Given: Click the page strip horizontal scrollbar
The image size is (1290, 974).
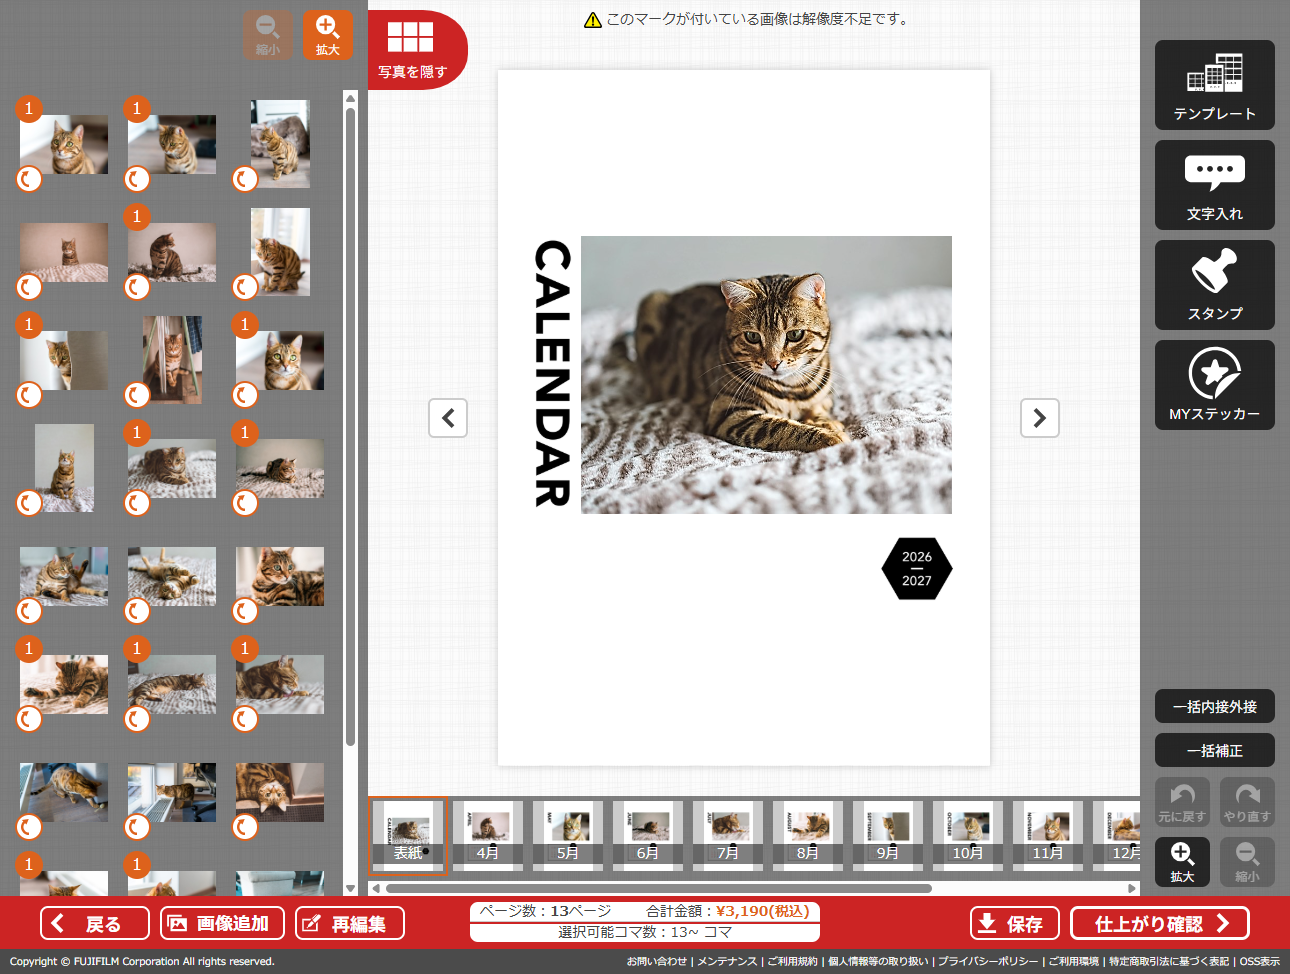Looking at the screenshot, I should [x=658, y=888].
